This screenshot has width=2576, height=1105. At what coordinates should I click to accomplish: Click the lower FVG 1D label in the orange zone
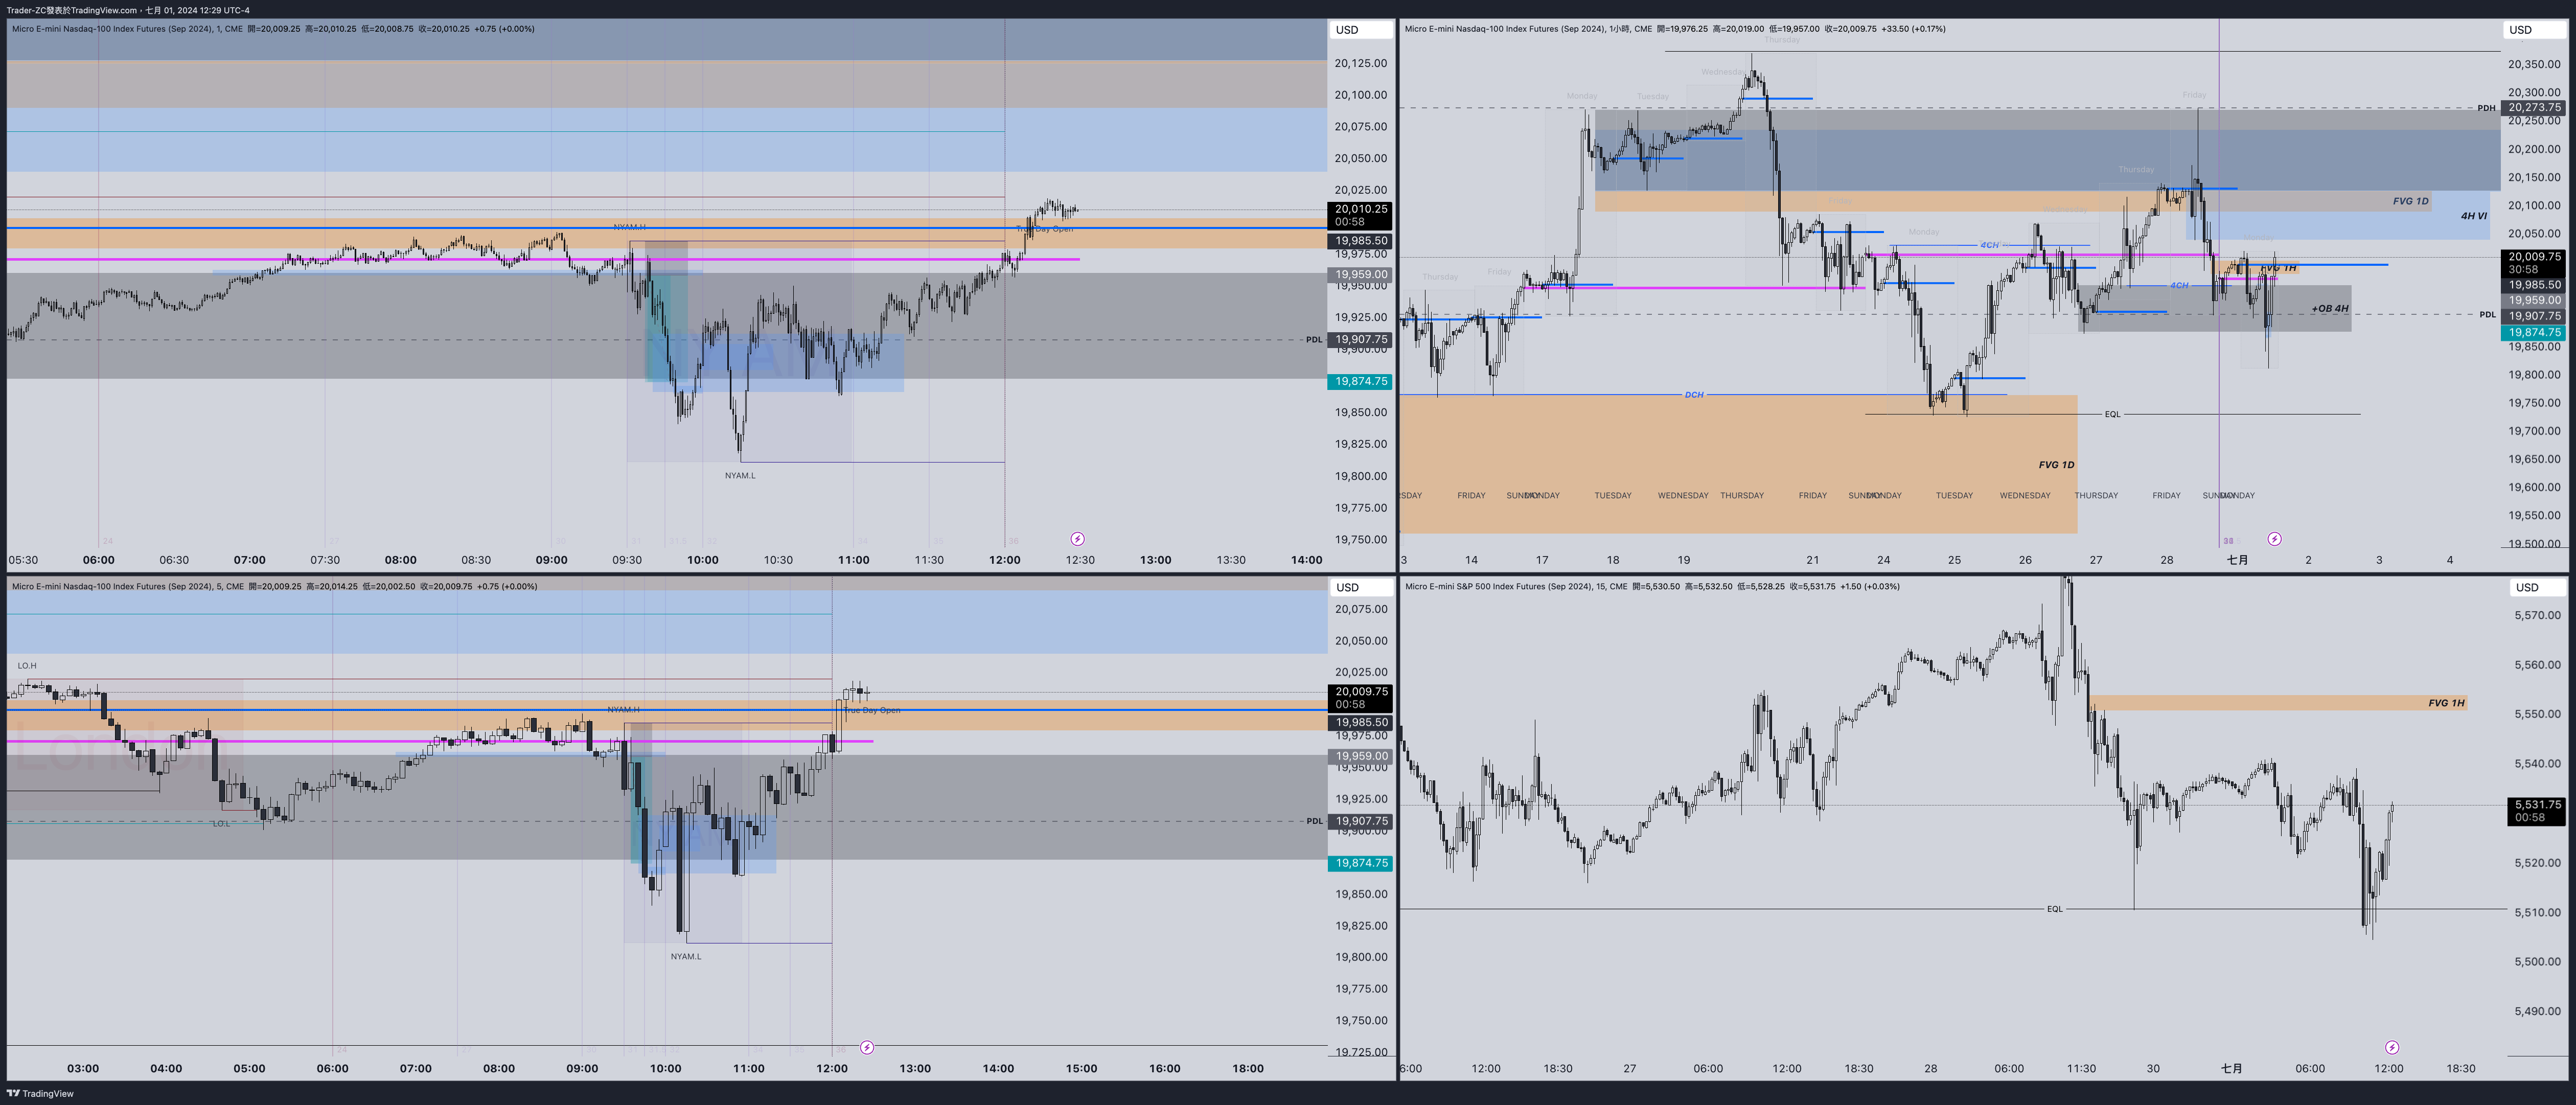(2056, 465)
